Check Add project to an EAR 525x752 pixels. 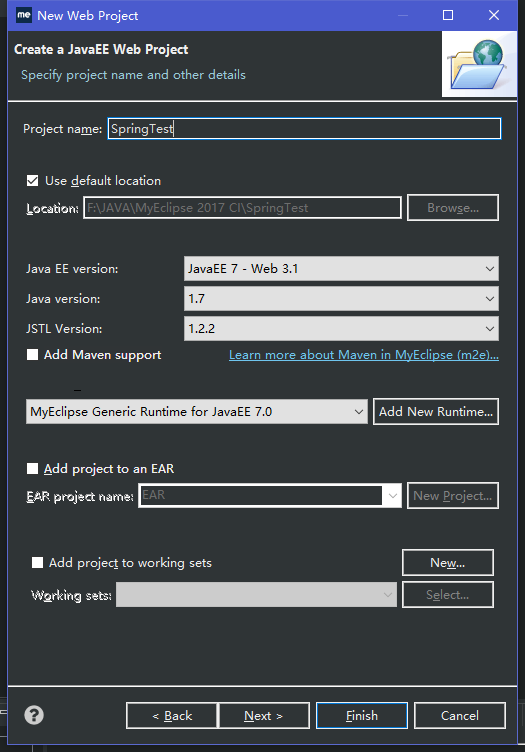(33, 469)
